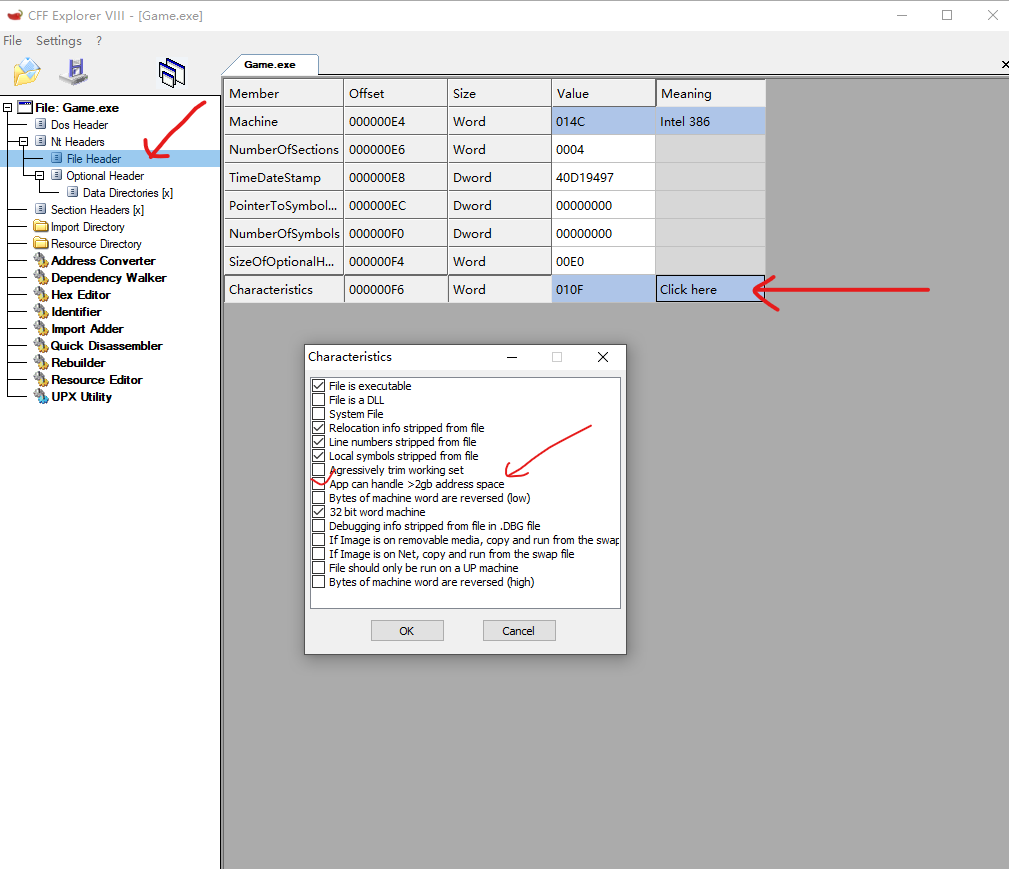Enable the 'System File' checkbox
The height and width of the screenshot is (869, 1009).
319,414
